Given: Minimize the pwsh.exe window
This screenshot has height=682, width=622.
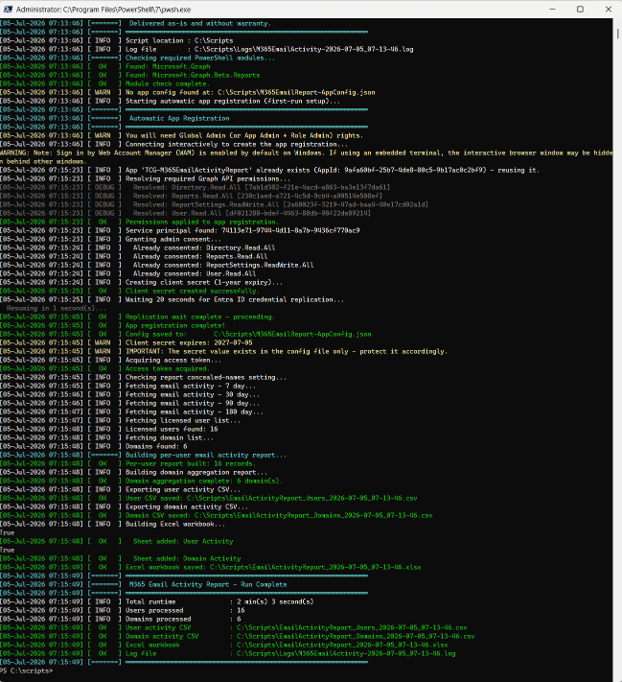Looking at the screenshot, I should (552, 9).
